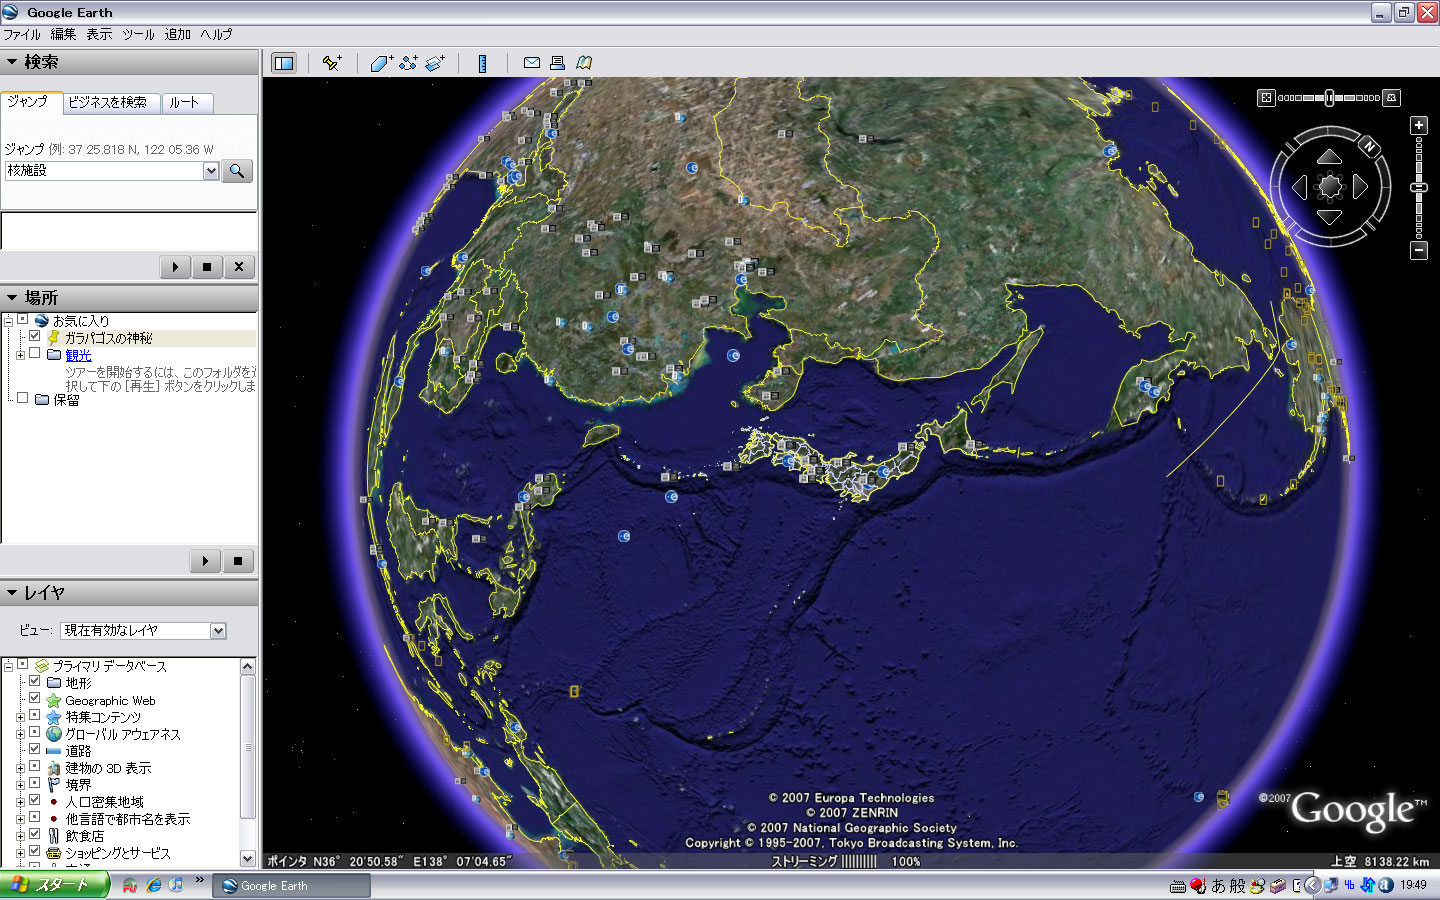Add a new placemark with pushpin tool

[332, 63]
